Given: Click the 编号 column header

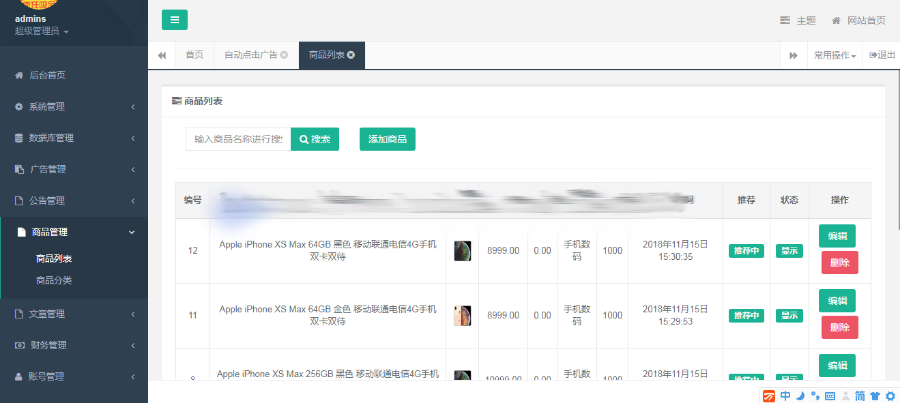Looking at the screenshot, I should [193, 200].
